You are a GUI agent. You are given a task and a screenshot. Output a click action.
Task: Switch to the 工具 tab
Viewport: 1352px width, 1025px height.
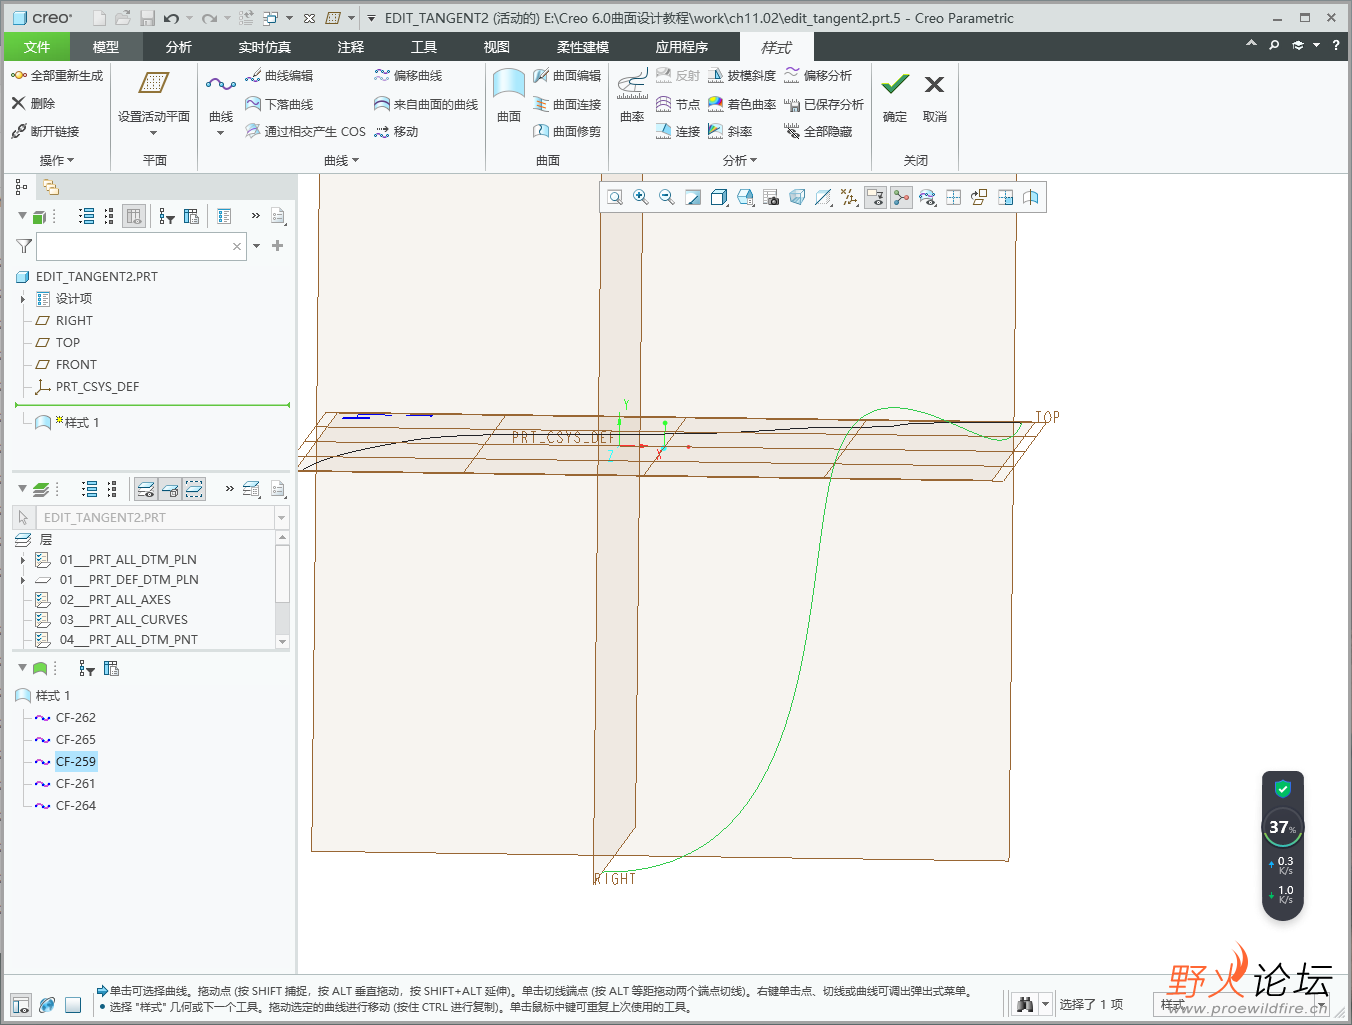424,47
